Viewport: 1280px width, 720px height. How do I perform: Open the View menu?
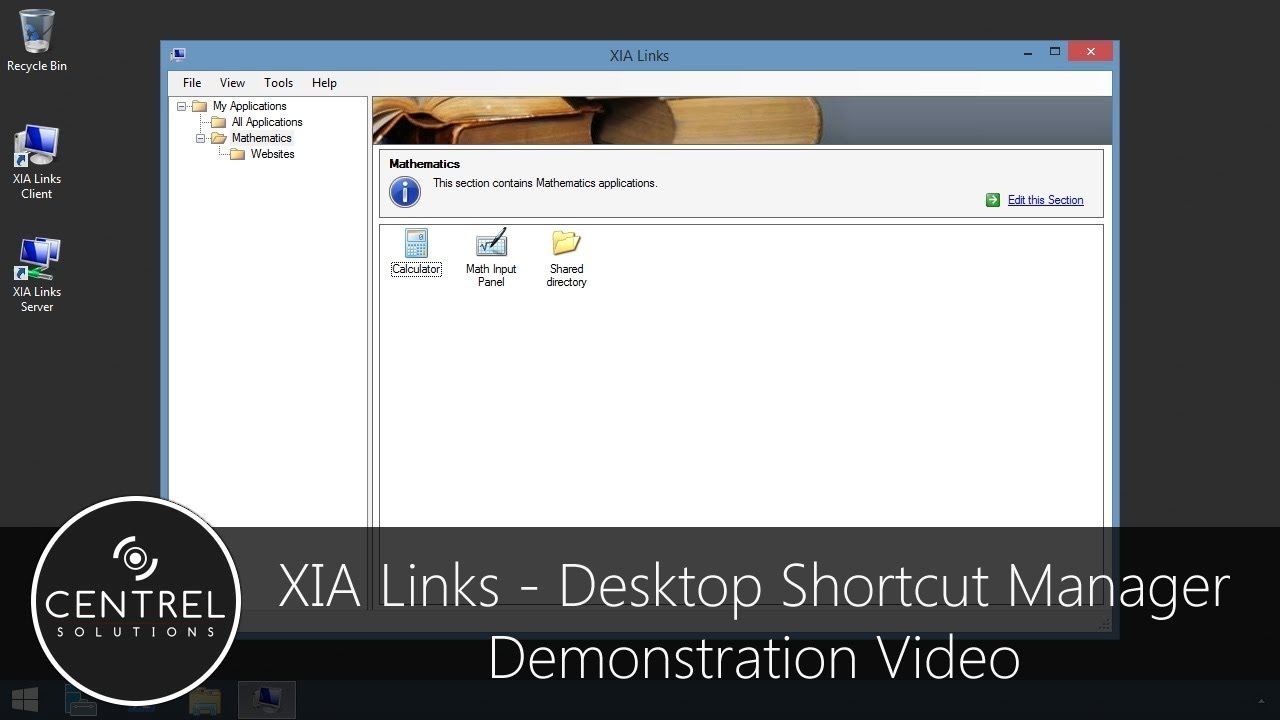coord(233,83)
